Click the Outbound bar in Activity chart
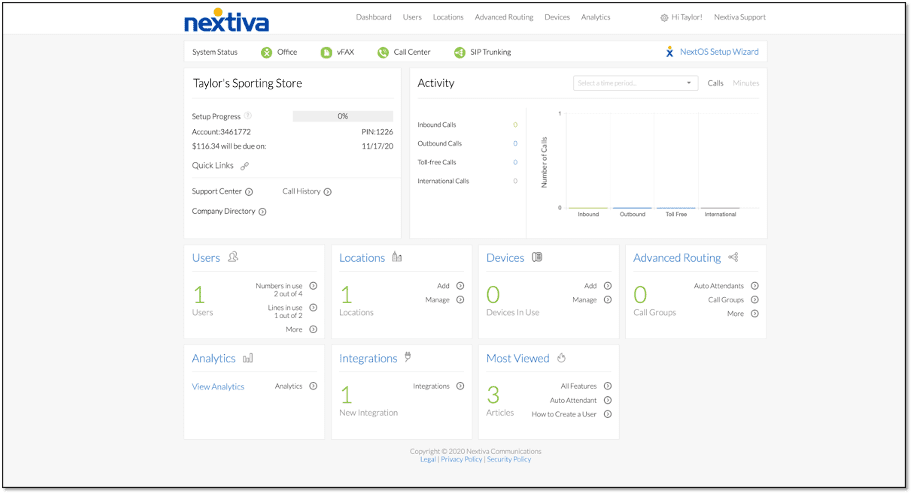This screenshot has width=912, height=494. click(632, 208)
